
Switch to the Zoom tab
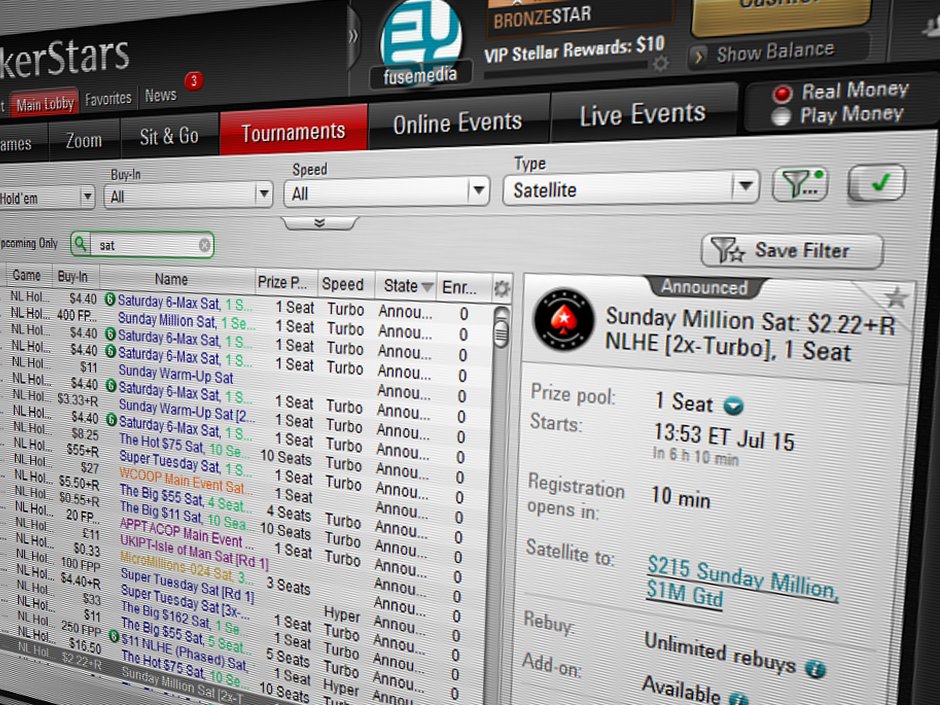(84, 141)
